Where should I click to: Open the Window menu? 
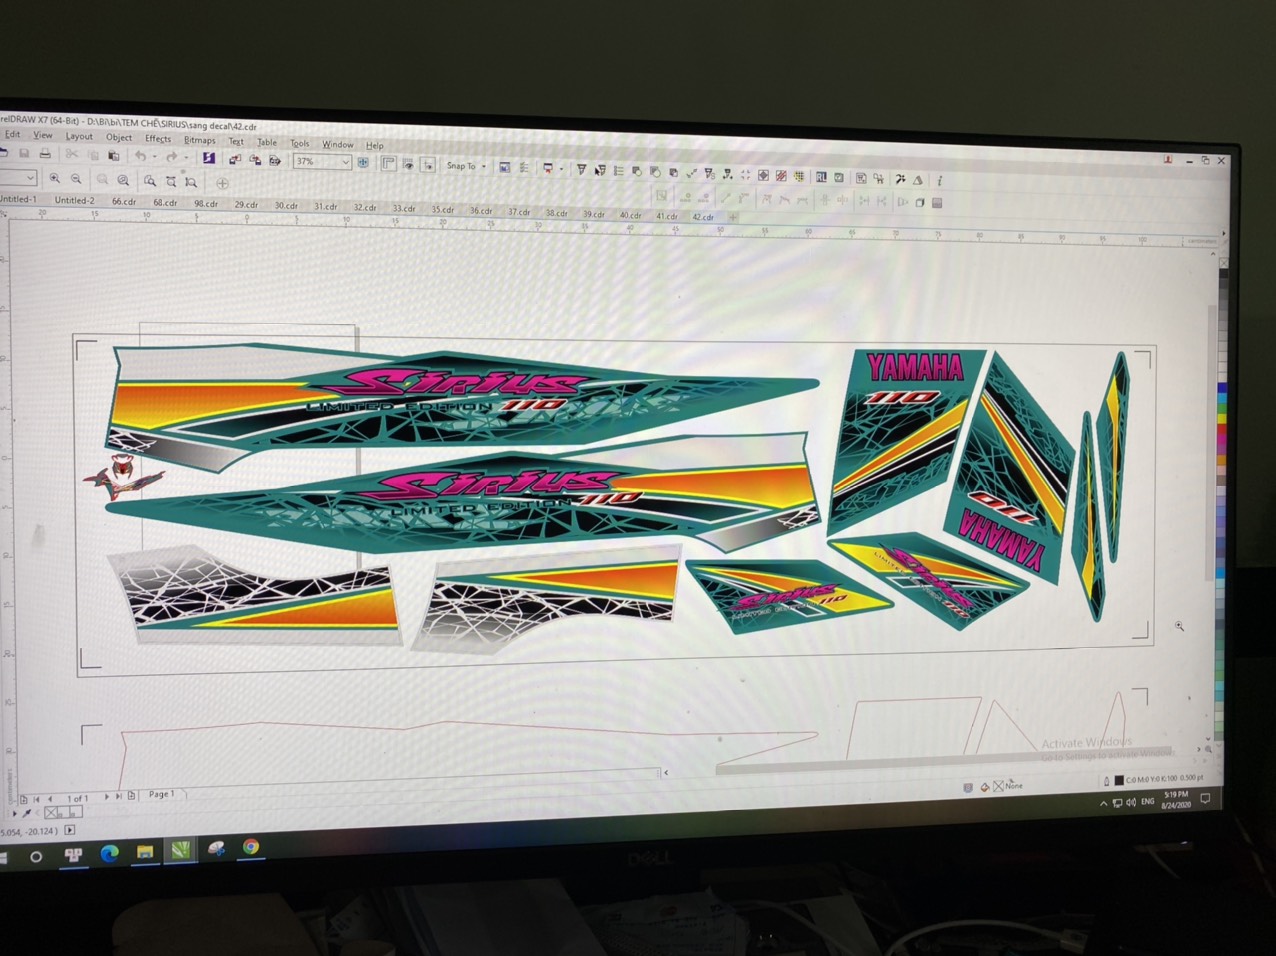(x=338, y=144)
